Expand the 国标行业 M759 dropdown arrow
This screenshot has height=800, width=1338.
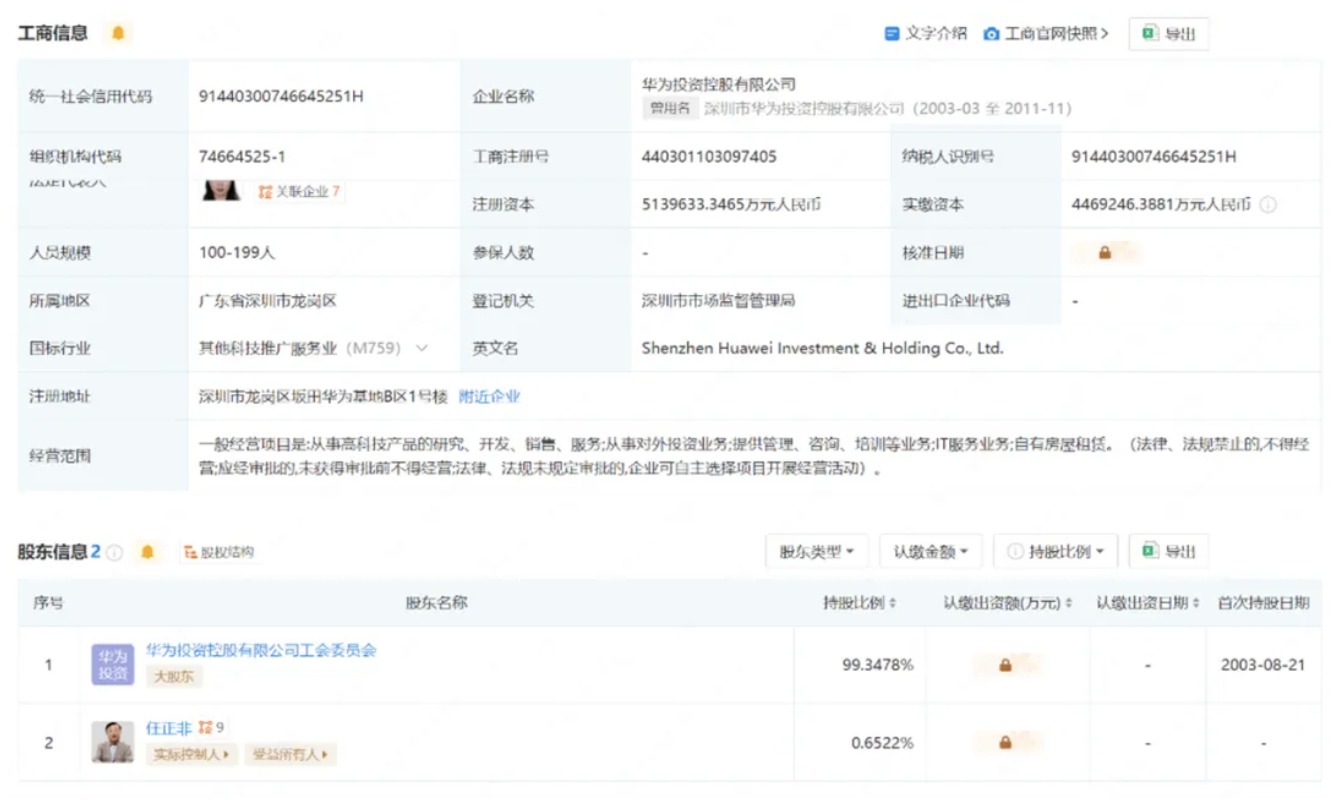pos(421,349)
